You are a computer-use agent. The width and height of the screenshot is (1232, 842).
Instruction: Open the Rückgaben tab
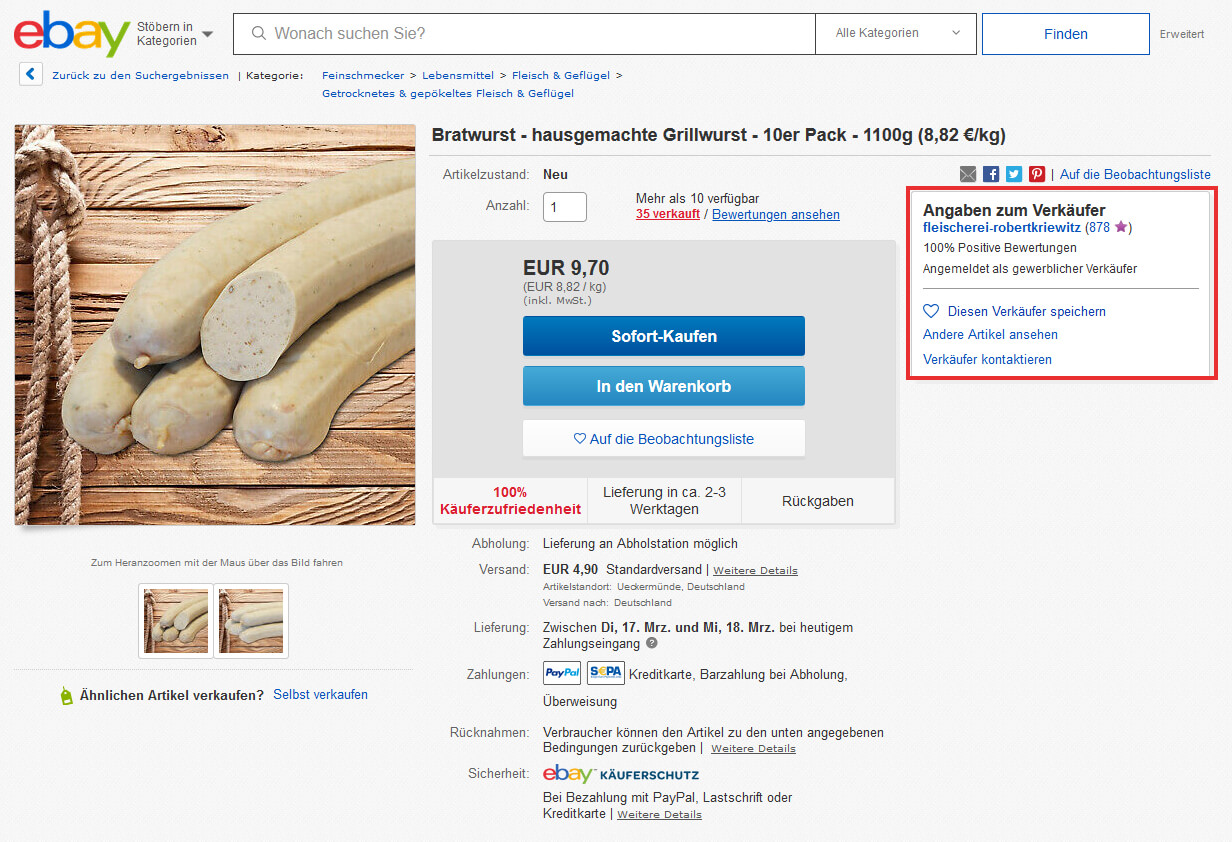point(818,501)
